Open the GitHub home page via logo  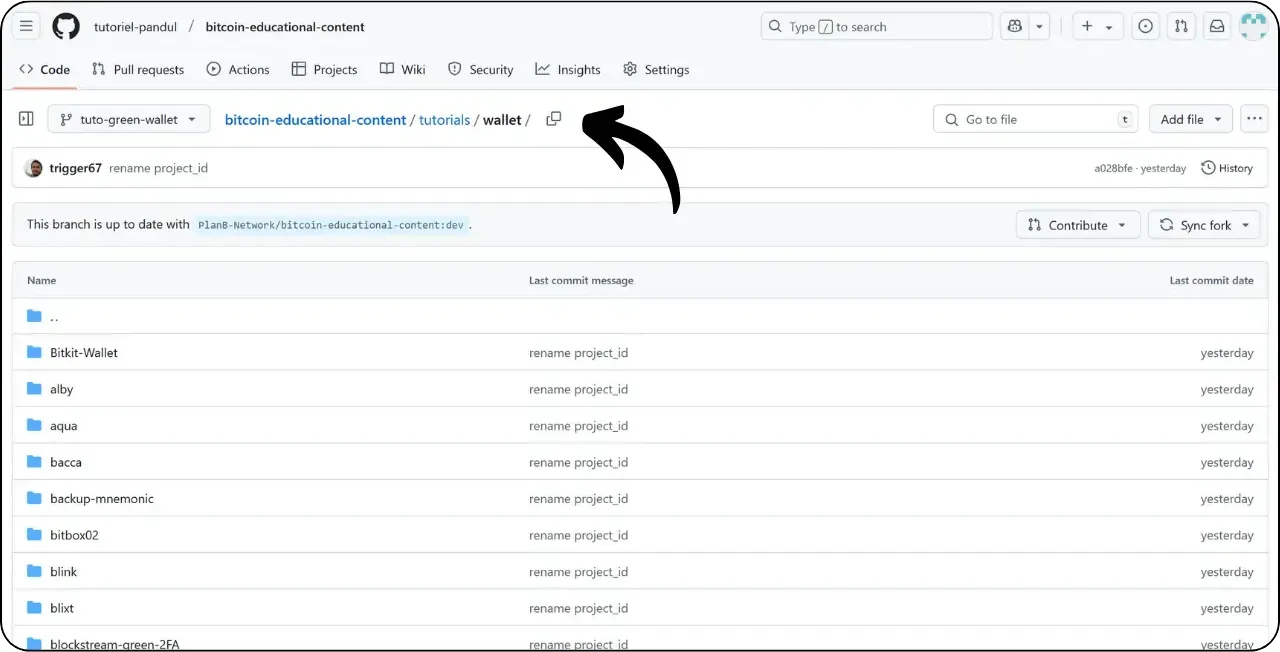tap(65, 26)
